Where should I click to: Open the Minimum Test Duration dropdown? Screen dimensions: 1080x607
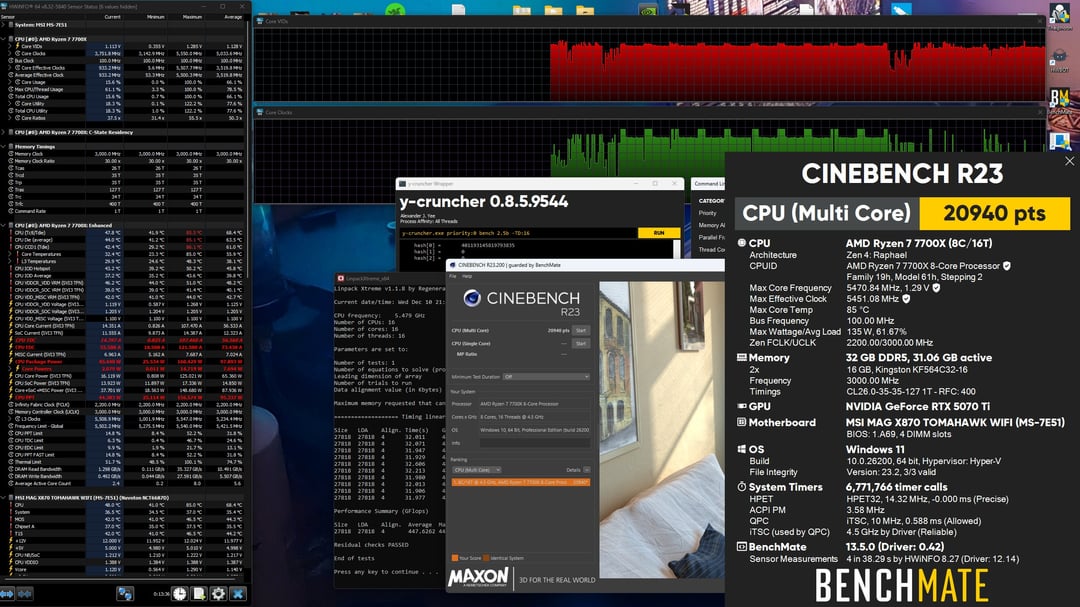pos(546,377)
